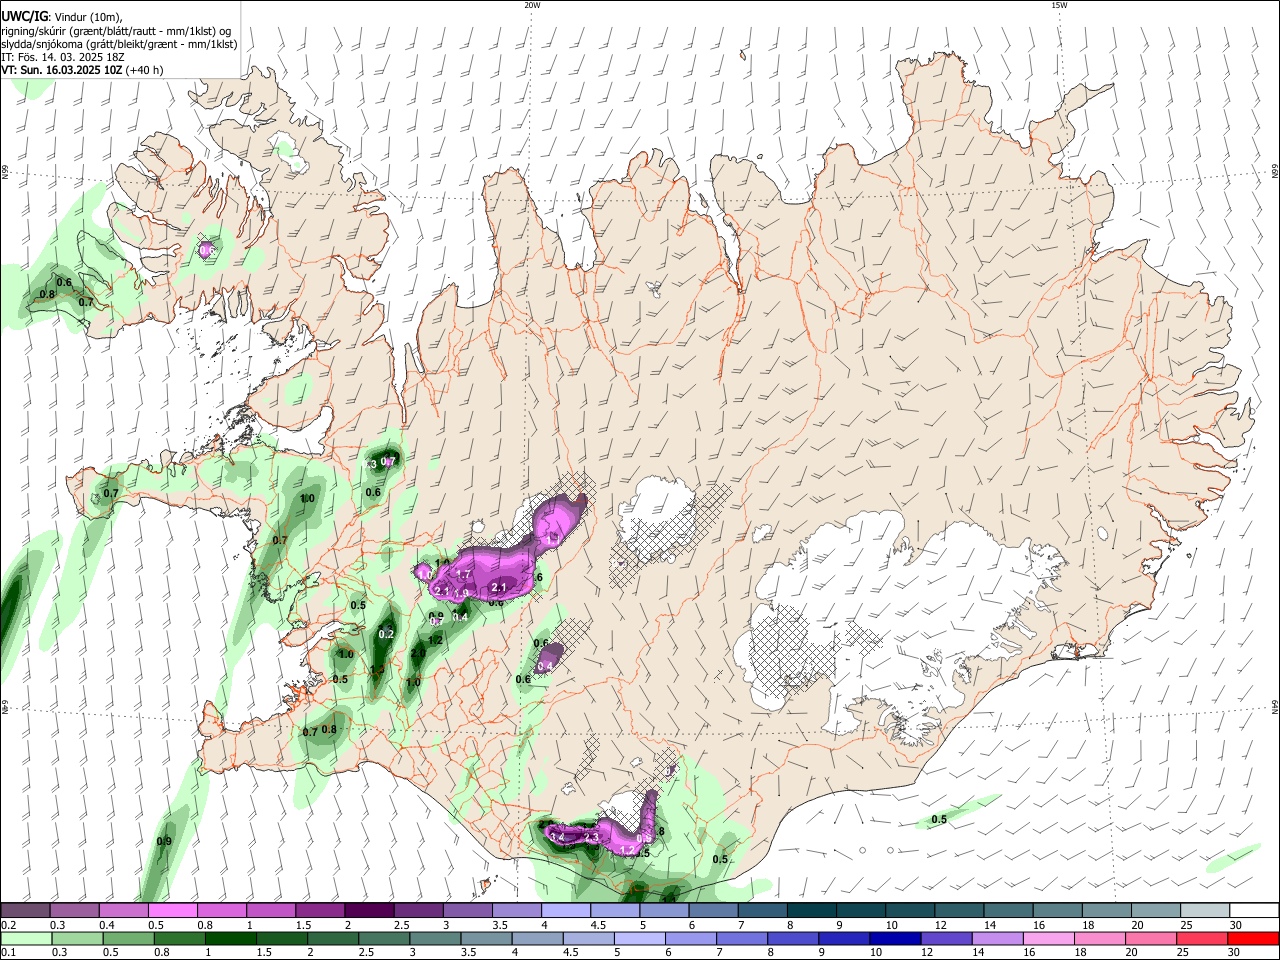Click the 'UWC/IG: Vindur (10m)' title text
Viewport: 1280px width, 960px height.
point(61,16)
